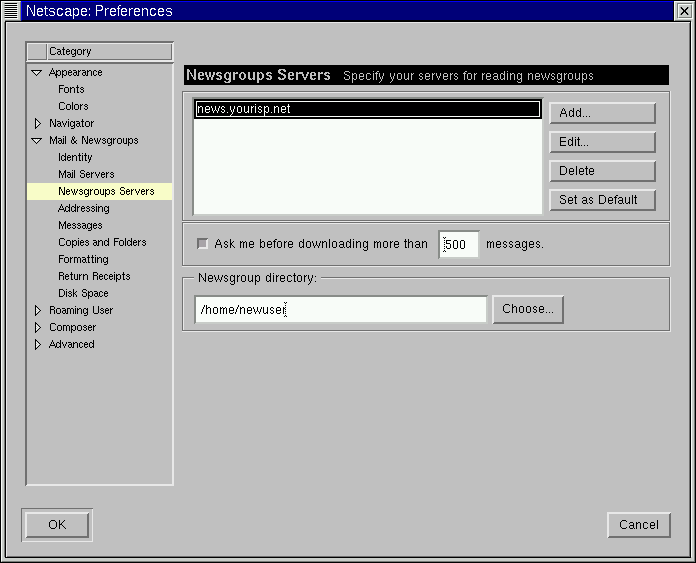Viewport: 696px width, 563px height.
Task: Click the message count field showing 500
Action: tap(458, 244)
